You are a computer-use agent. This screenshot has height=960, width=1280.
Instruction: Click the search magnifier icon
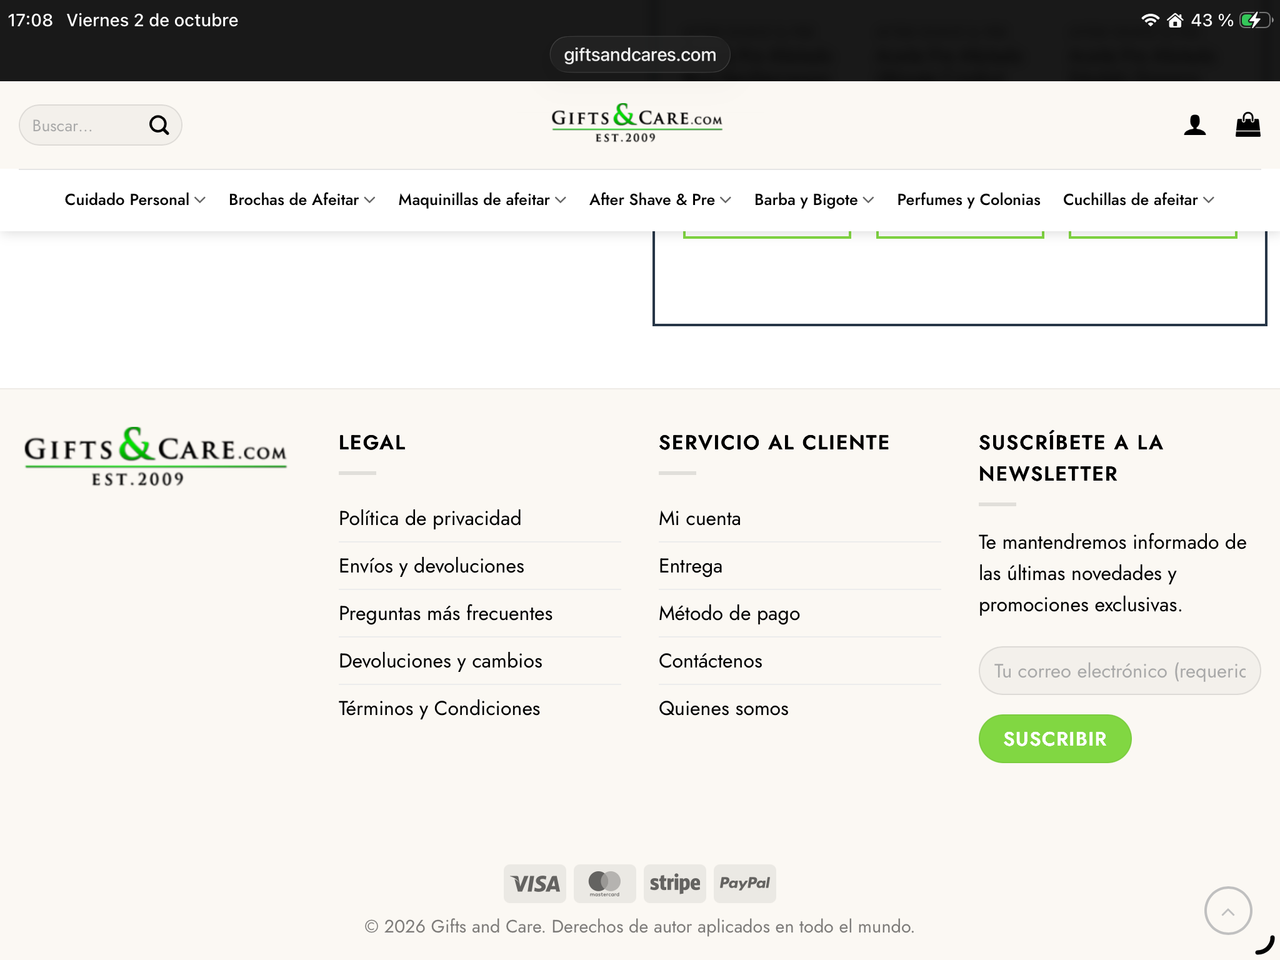click(159, 125)
